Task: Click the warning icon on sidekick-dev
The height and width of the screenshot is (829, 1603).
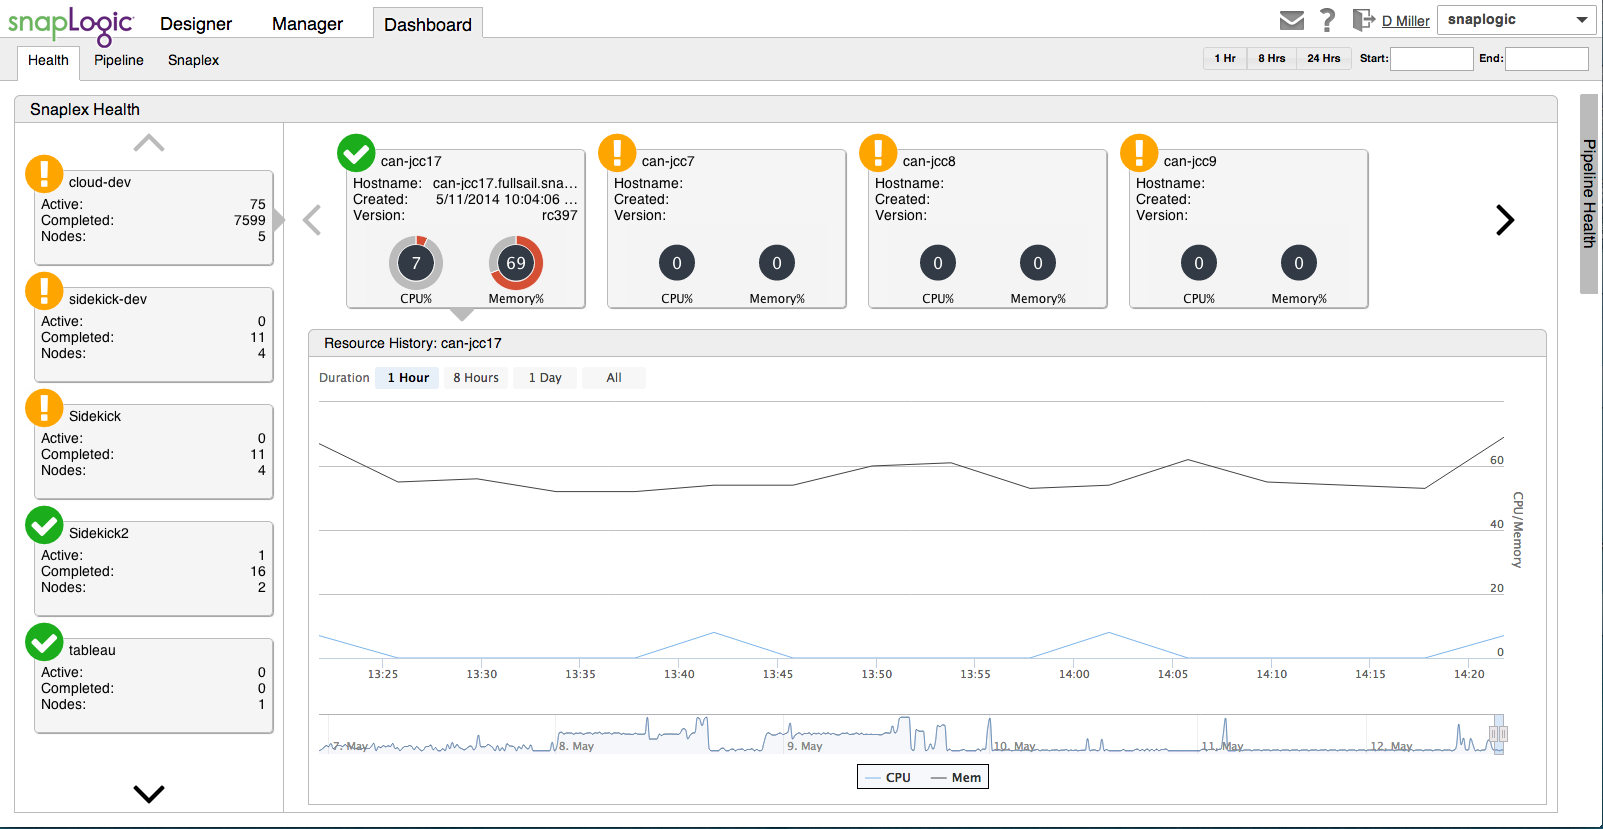Action: (44, 291)
